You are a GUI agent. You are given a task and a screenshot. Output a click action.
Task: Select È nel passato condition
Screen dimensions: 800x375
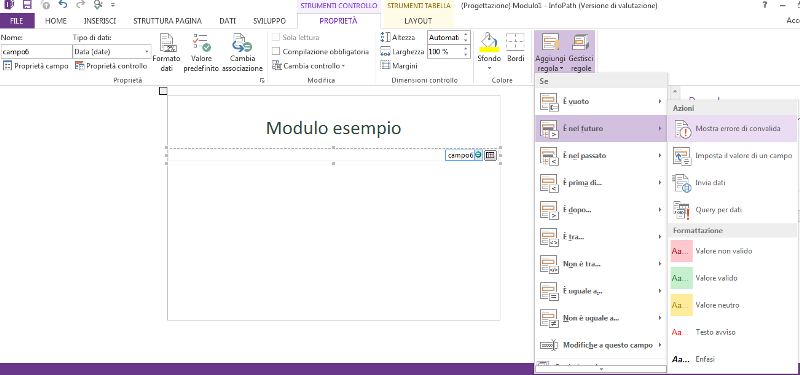pyautogui.click(x=601, y=156)
